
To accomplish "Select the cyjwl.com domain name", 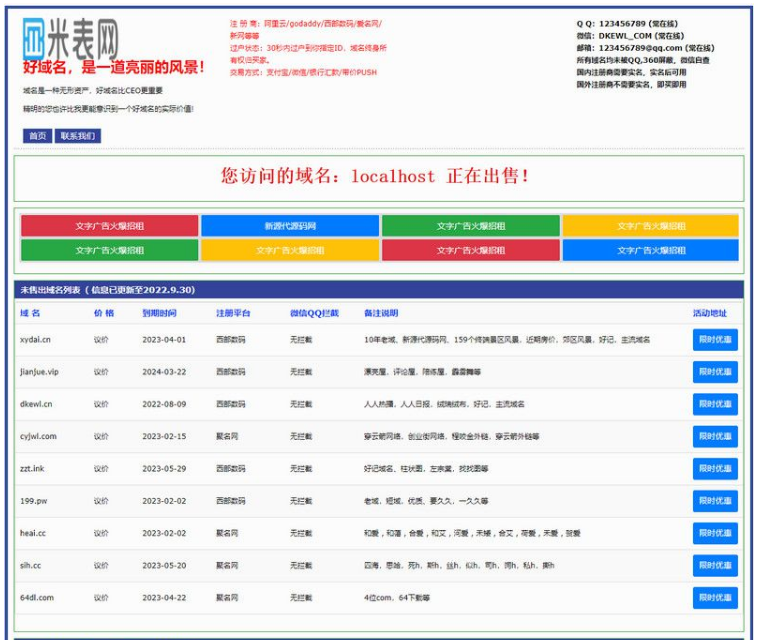I will pos(38,436).
